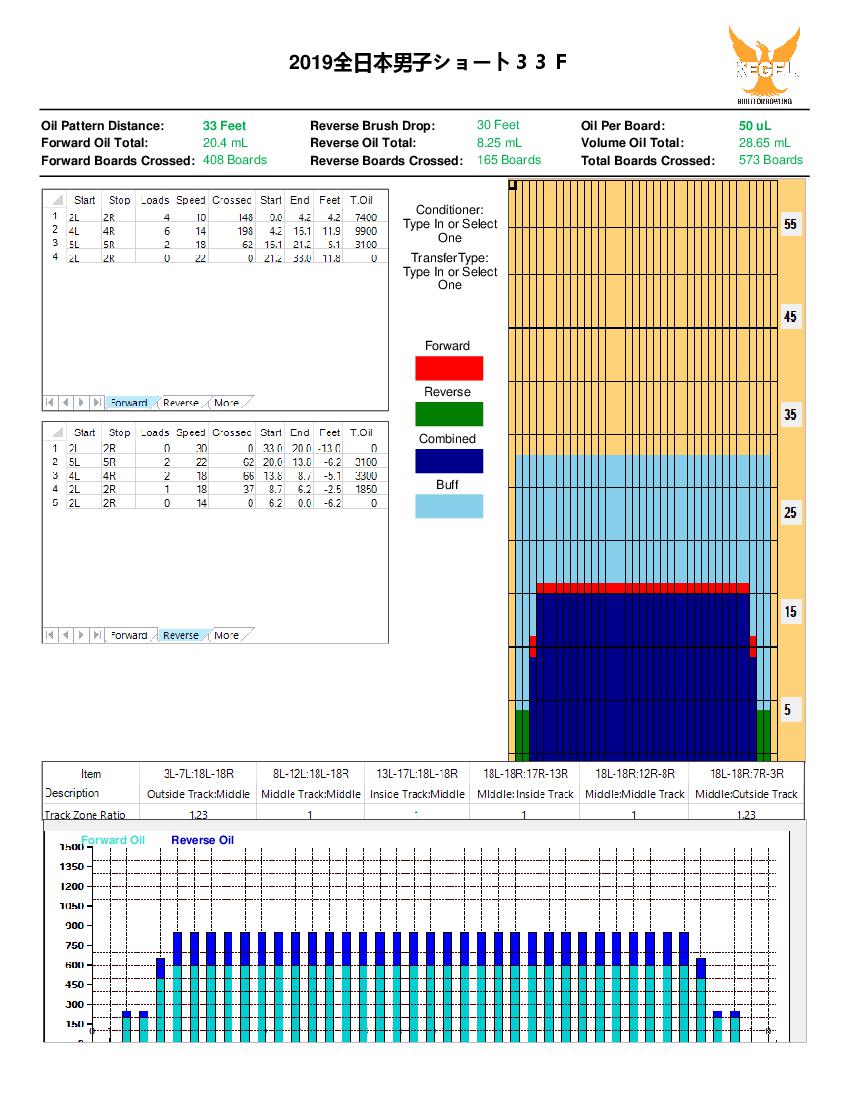The width and height of the screenshot is (850, 1100).
Task: Click the Kegel eagle logo
Action: click(x=764, y=65)
